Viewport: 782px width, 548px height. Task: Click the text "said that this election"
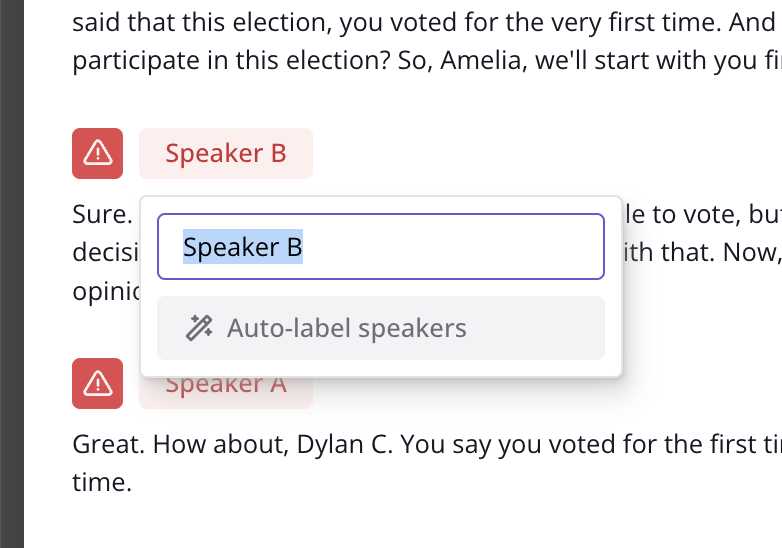(x=198, y=22)
